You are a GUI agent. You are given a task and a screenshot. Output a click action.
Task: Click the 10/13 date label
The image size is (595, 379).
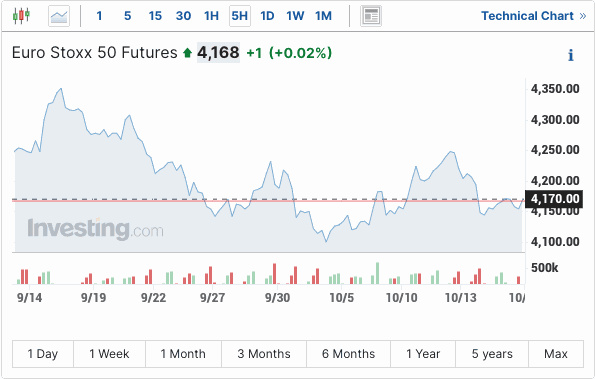click(460, 297)
